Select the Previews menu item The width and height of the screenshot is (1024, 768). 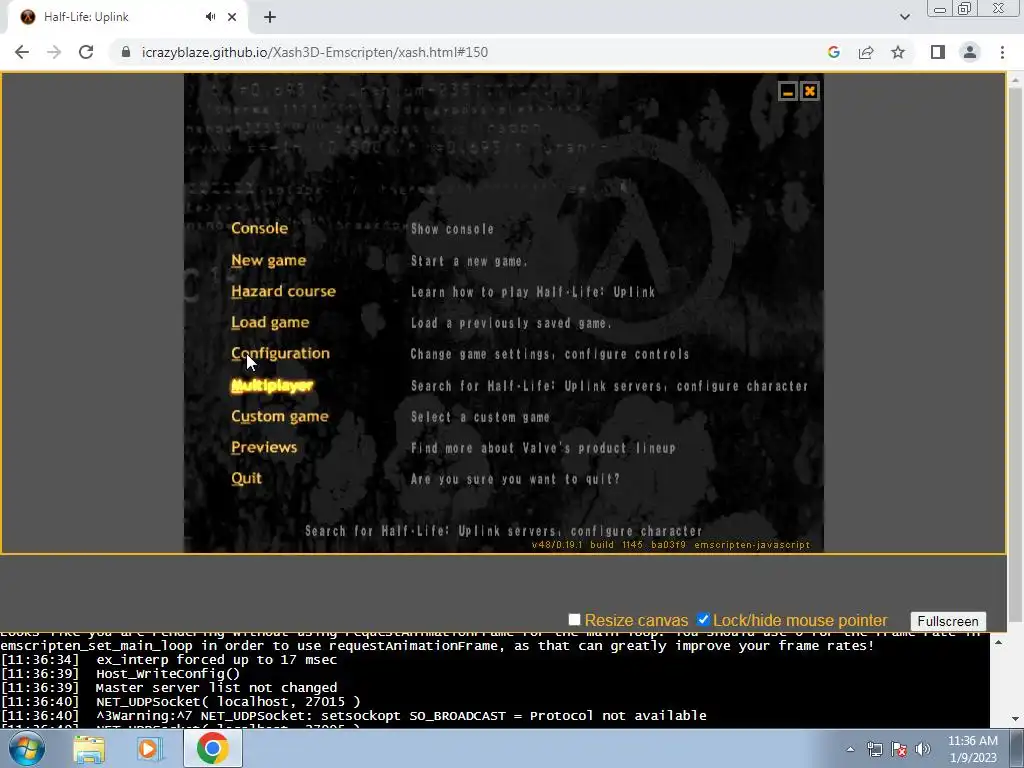pyautogui.click(x=264, y=447)
